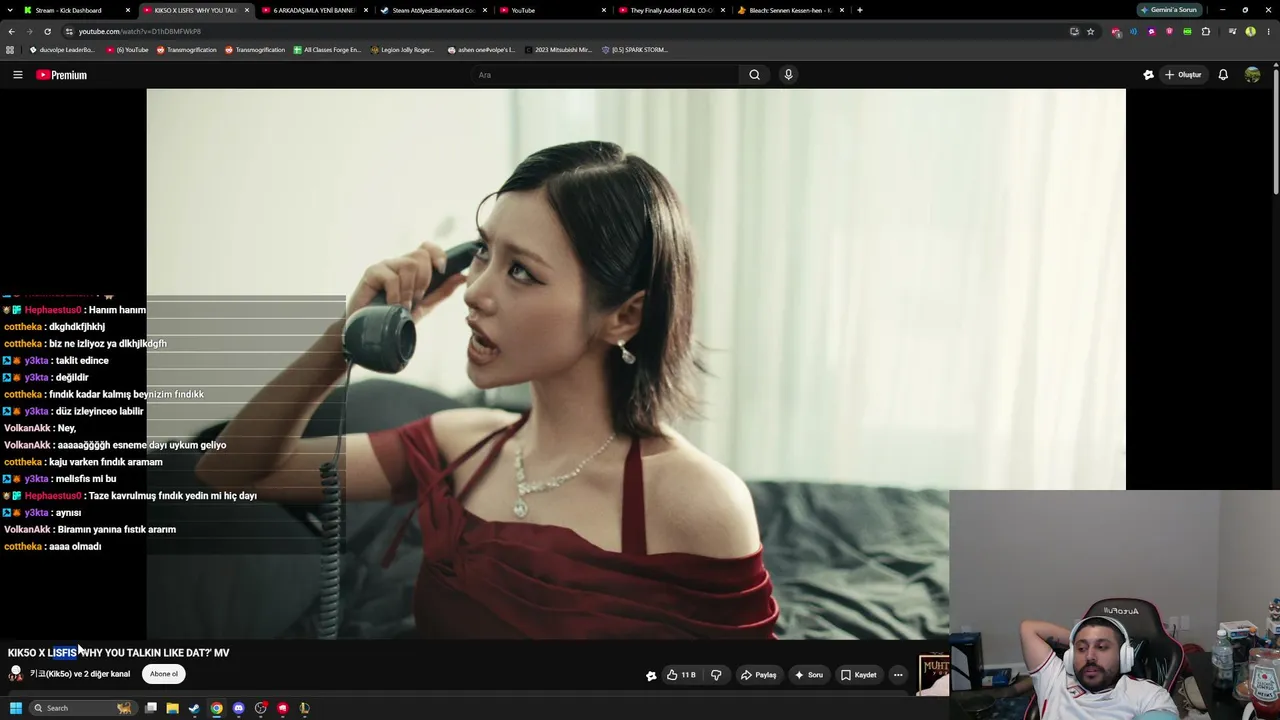Click chat message 'aaaa olmadı'
1280x720 pixels.
(x=75, y=547)
